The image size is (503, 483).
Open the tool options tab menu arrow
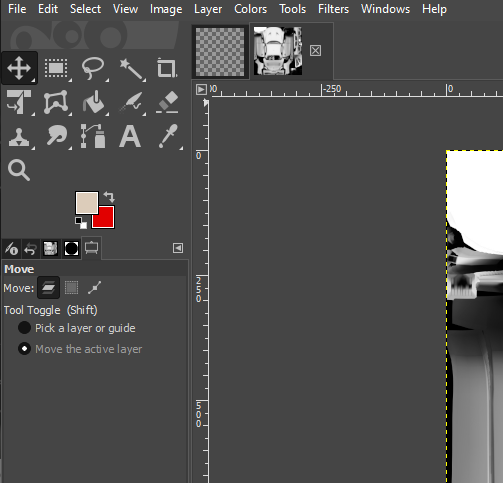(178, 248)
